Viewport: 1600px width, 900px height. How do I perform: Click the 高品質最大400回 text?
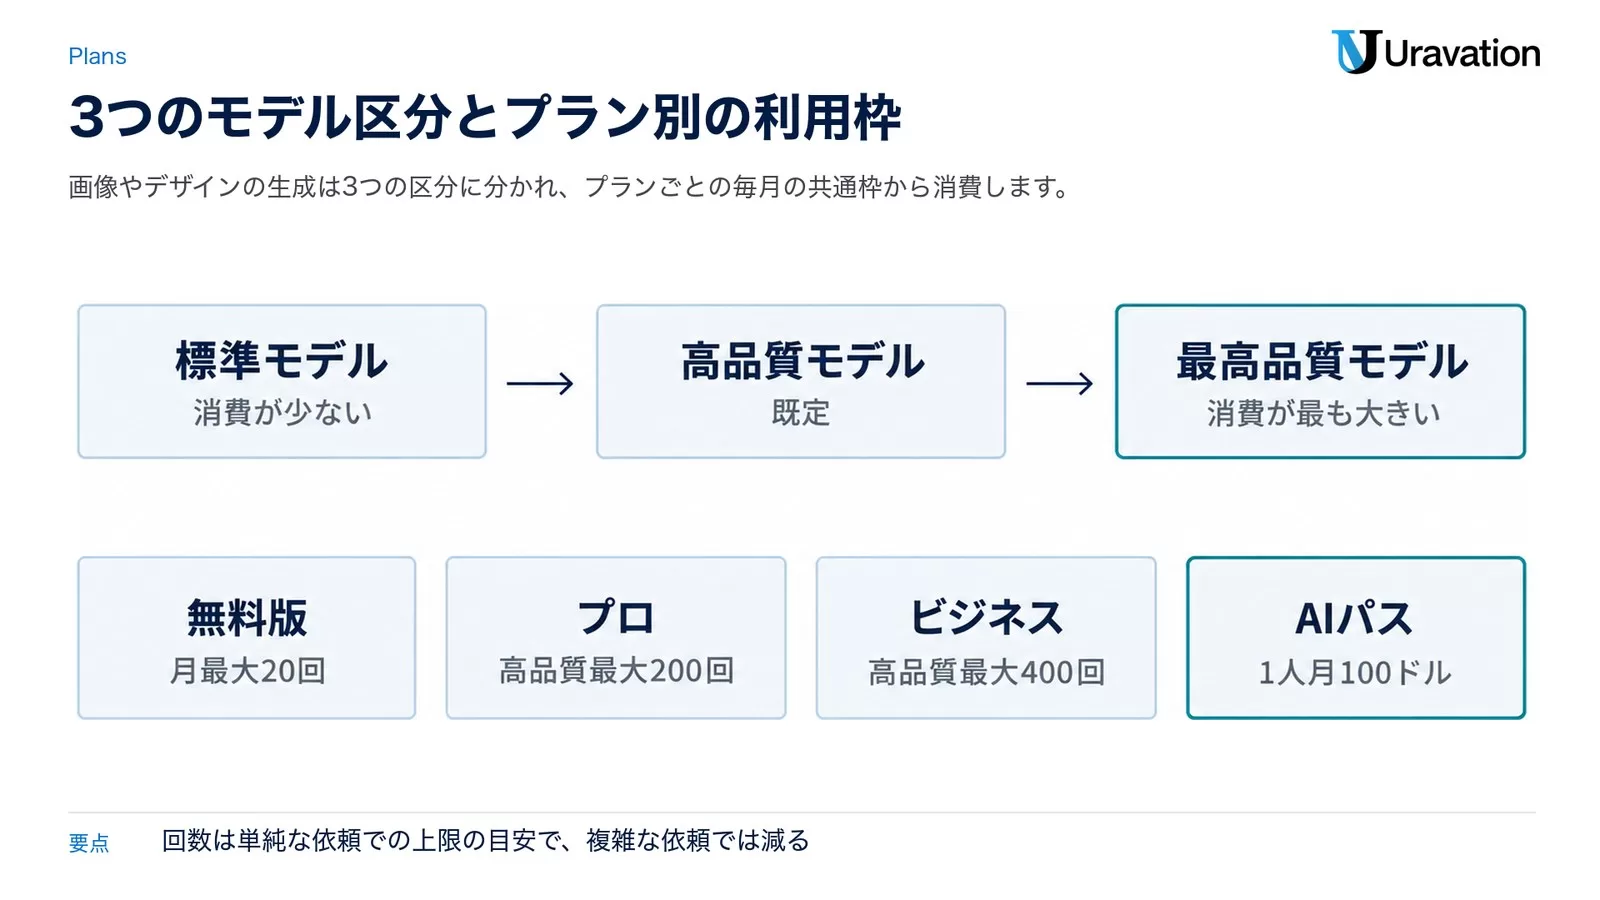pos(987,672)
